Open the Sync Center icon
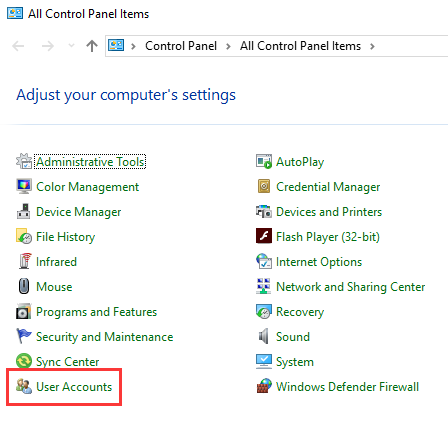This screenshot has height=423, width=448. [24, 361]
